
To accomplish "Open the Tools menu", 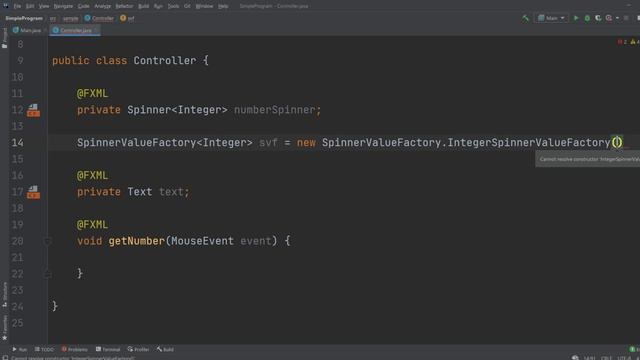I will (173, 6).
